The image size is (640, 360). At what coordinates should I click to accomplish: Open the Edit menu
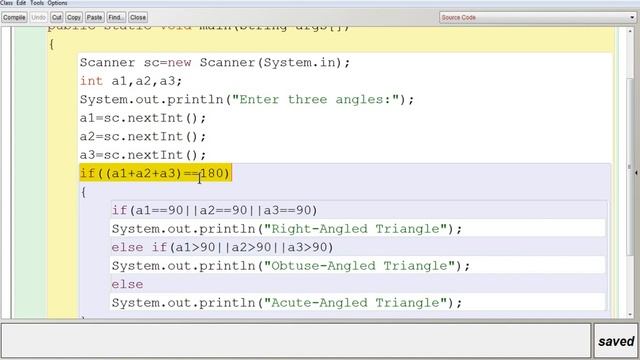[x=21, y=3]
